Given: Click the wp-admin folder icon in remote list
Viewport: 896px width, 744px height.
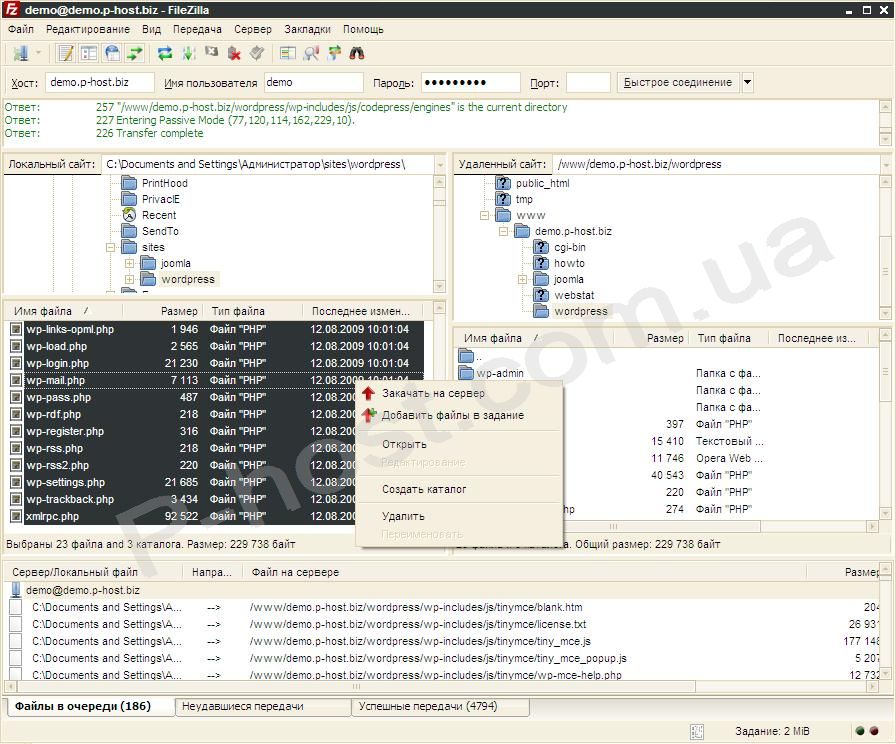Looking at the screenshot, I should (467, 373).
